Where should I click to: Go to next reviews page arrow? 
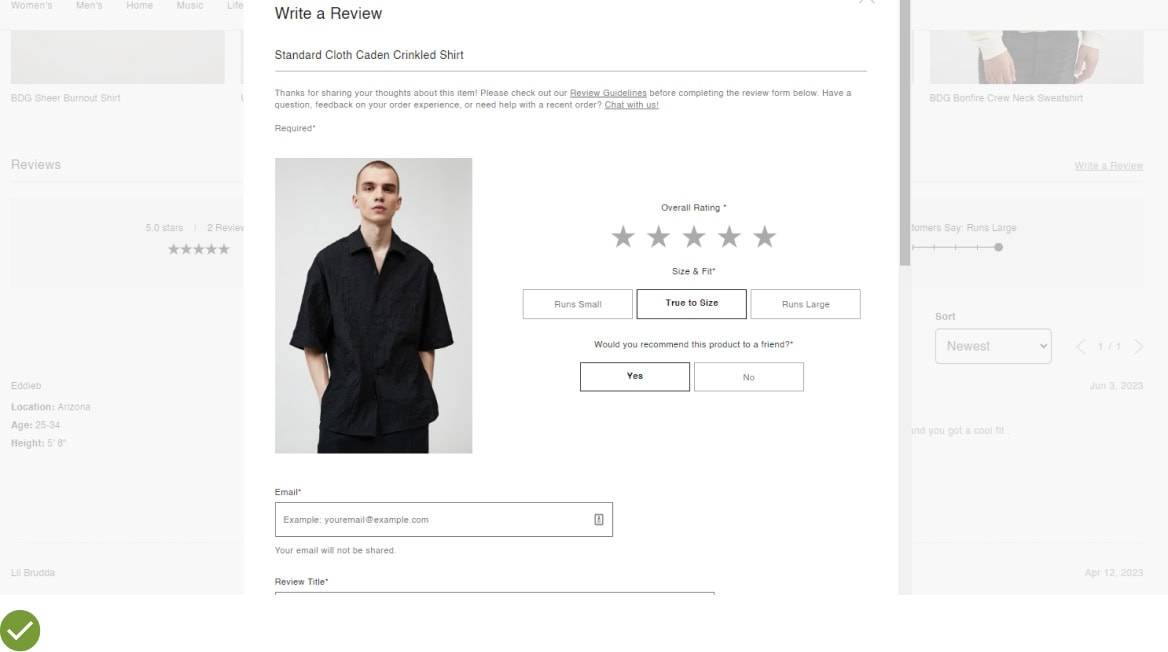point(1138,346)
